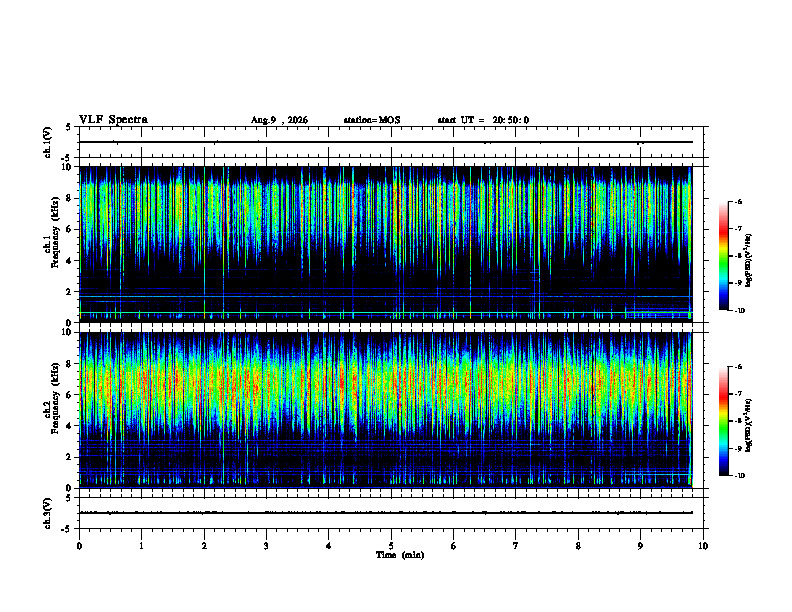Click the ch.3 voltage waveform trace
This screenshot has height=612, width=792.
(x=386, y=513)
